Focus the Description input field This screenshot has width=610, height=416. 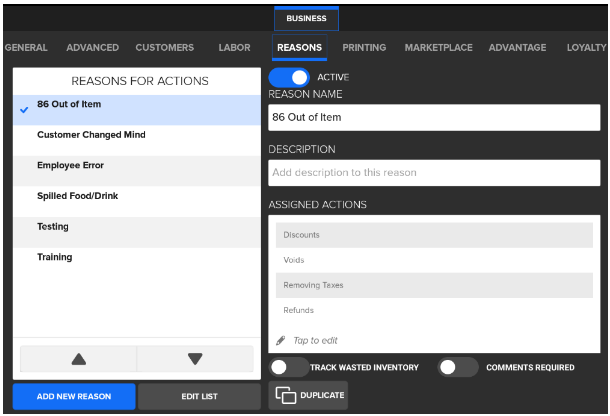click(434, 172)
